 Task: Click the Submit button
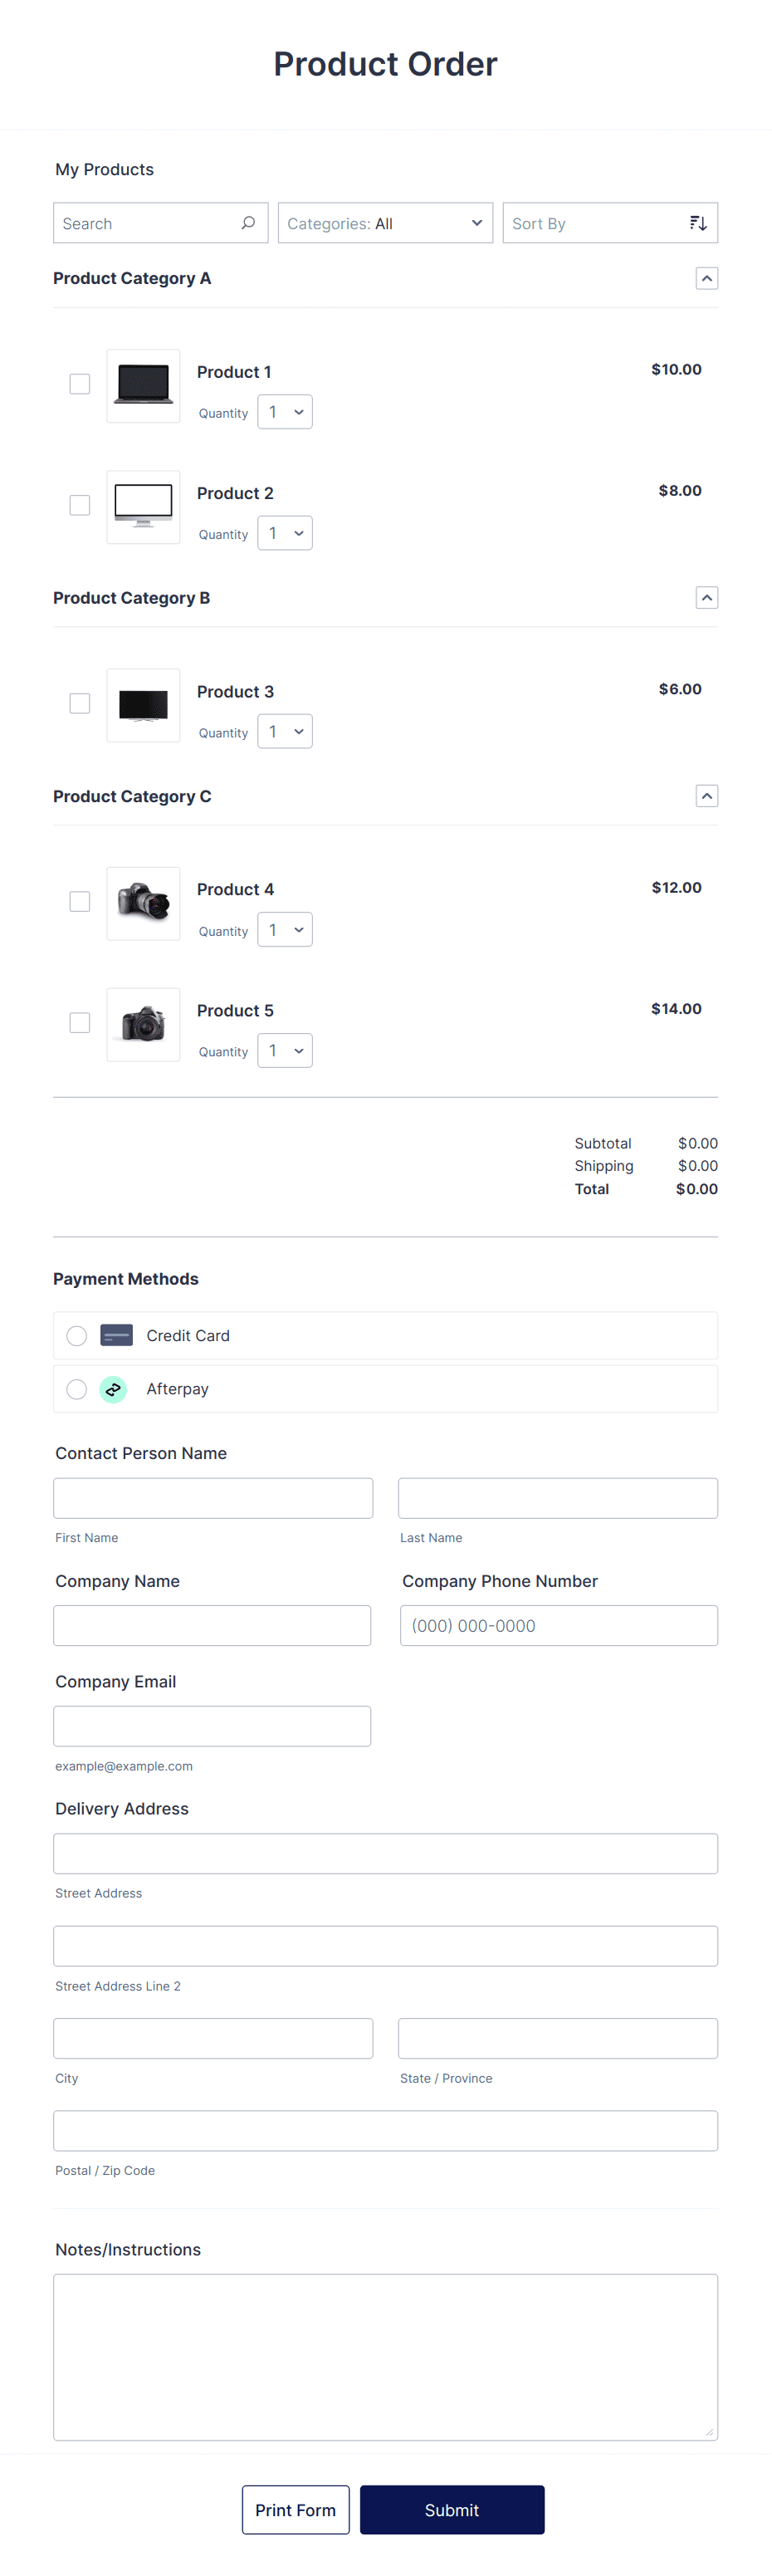(452, 2510)
